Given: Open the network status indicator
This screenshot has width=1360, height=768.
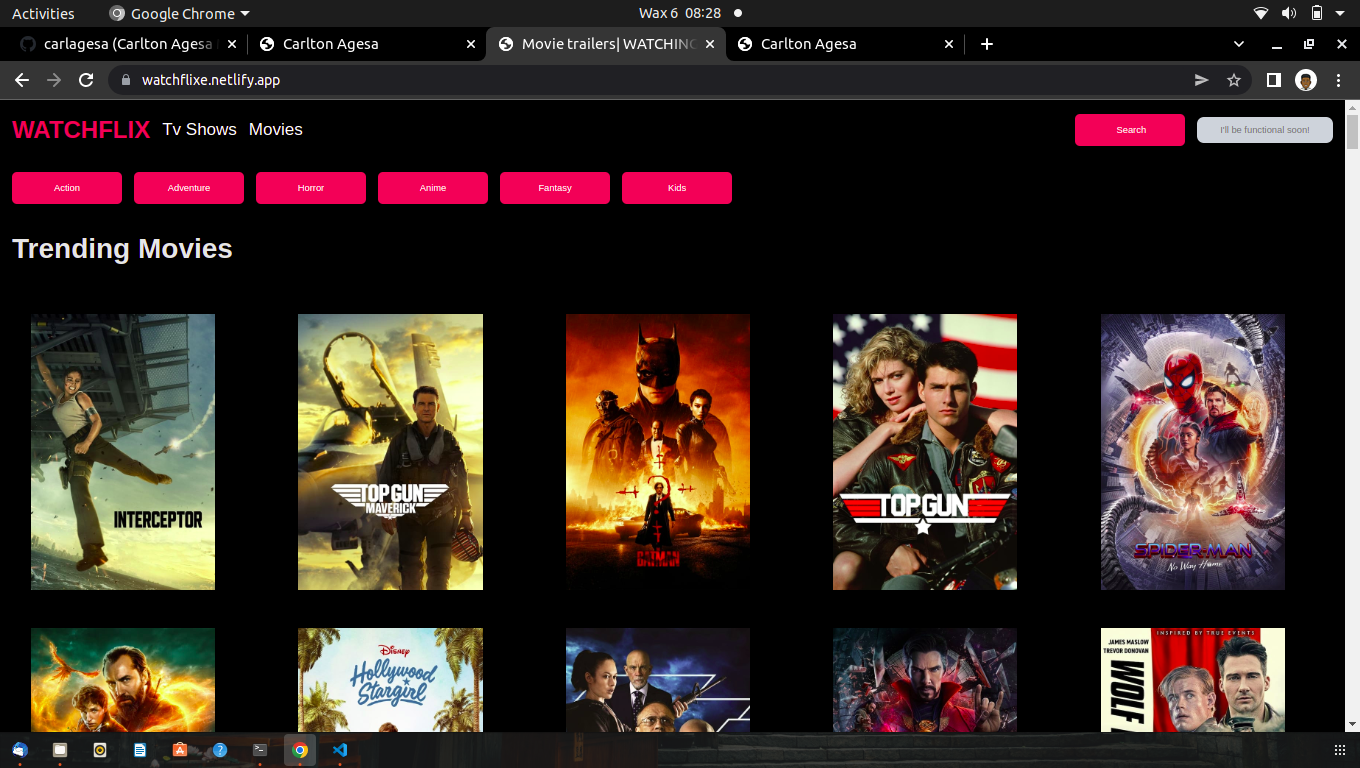Looking at the screenshot, I should [1261, 13].
